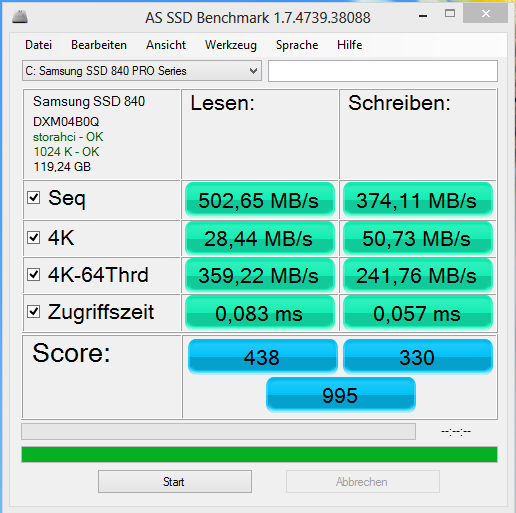
Task: Toggle the 4K test checkbox
Action: tap(34, 238)
